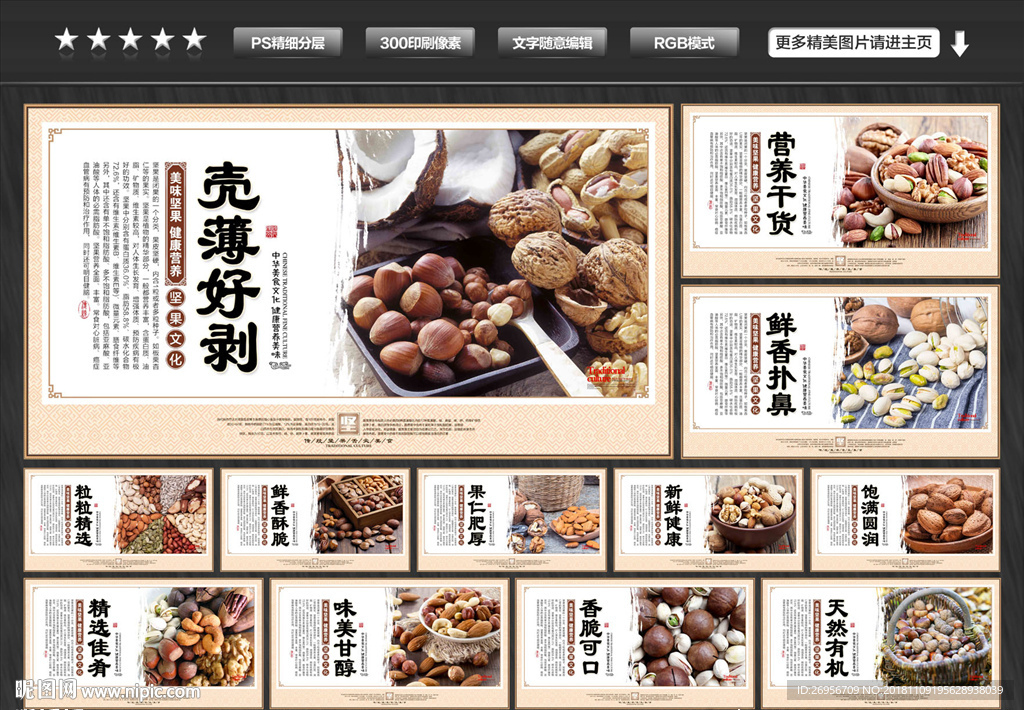Select the 鲜香酥脆 poster thumbnail
Viewport: 1024px width, 710px height.
(315, 519)
